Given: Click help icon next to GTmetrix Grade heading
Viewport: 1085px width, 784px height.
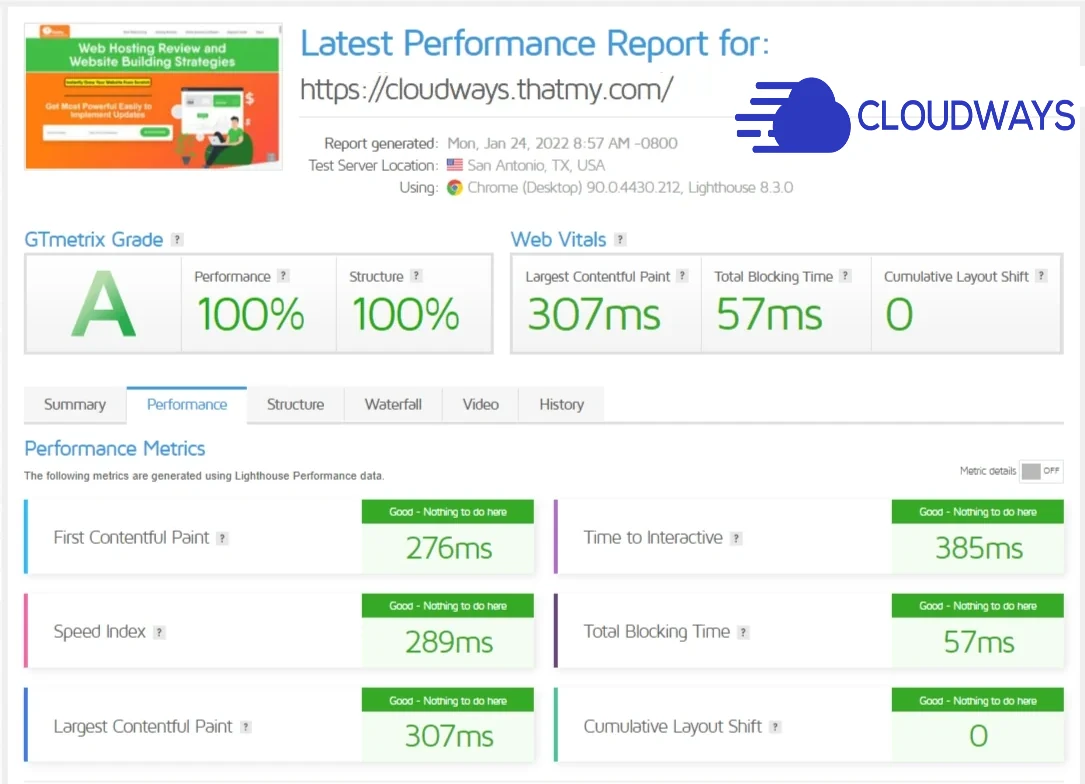Looking at the screenshot, I should coord(177,239).
